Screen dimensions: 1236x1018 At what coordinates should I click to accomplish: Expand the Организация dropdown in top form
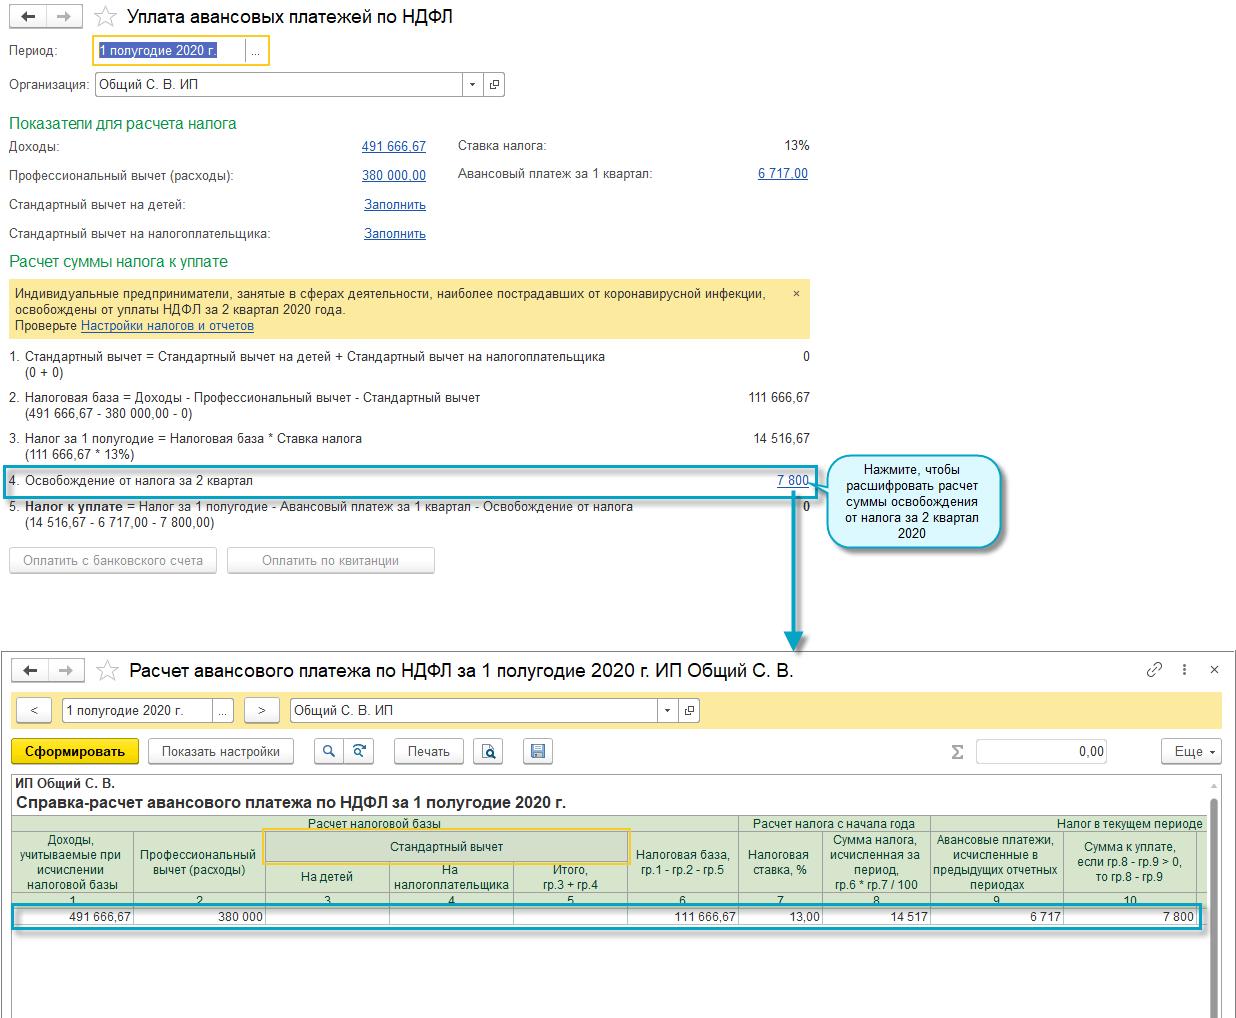click(x=472, y=85)
